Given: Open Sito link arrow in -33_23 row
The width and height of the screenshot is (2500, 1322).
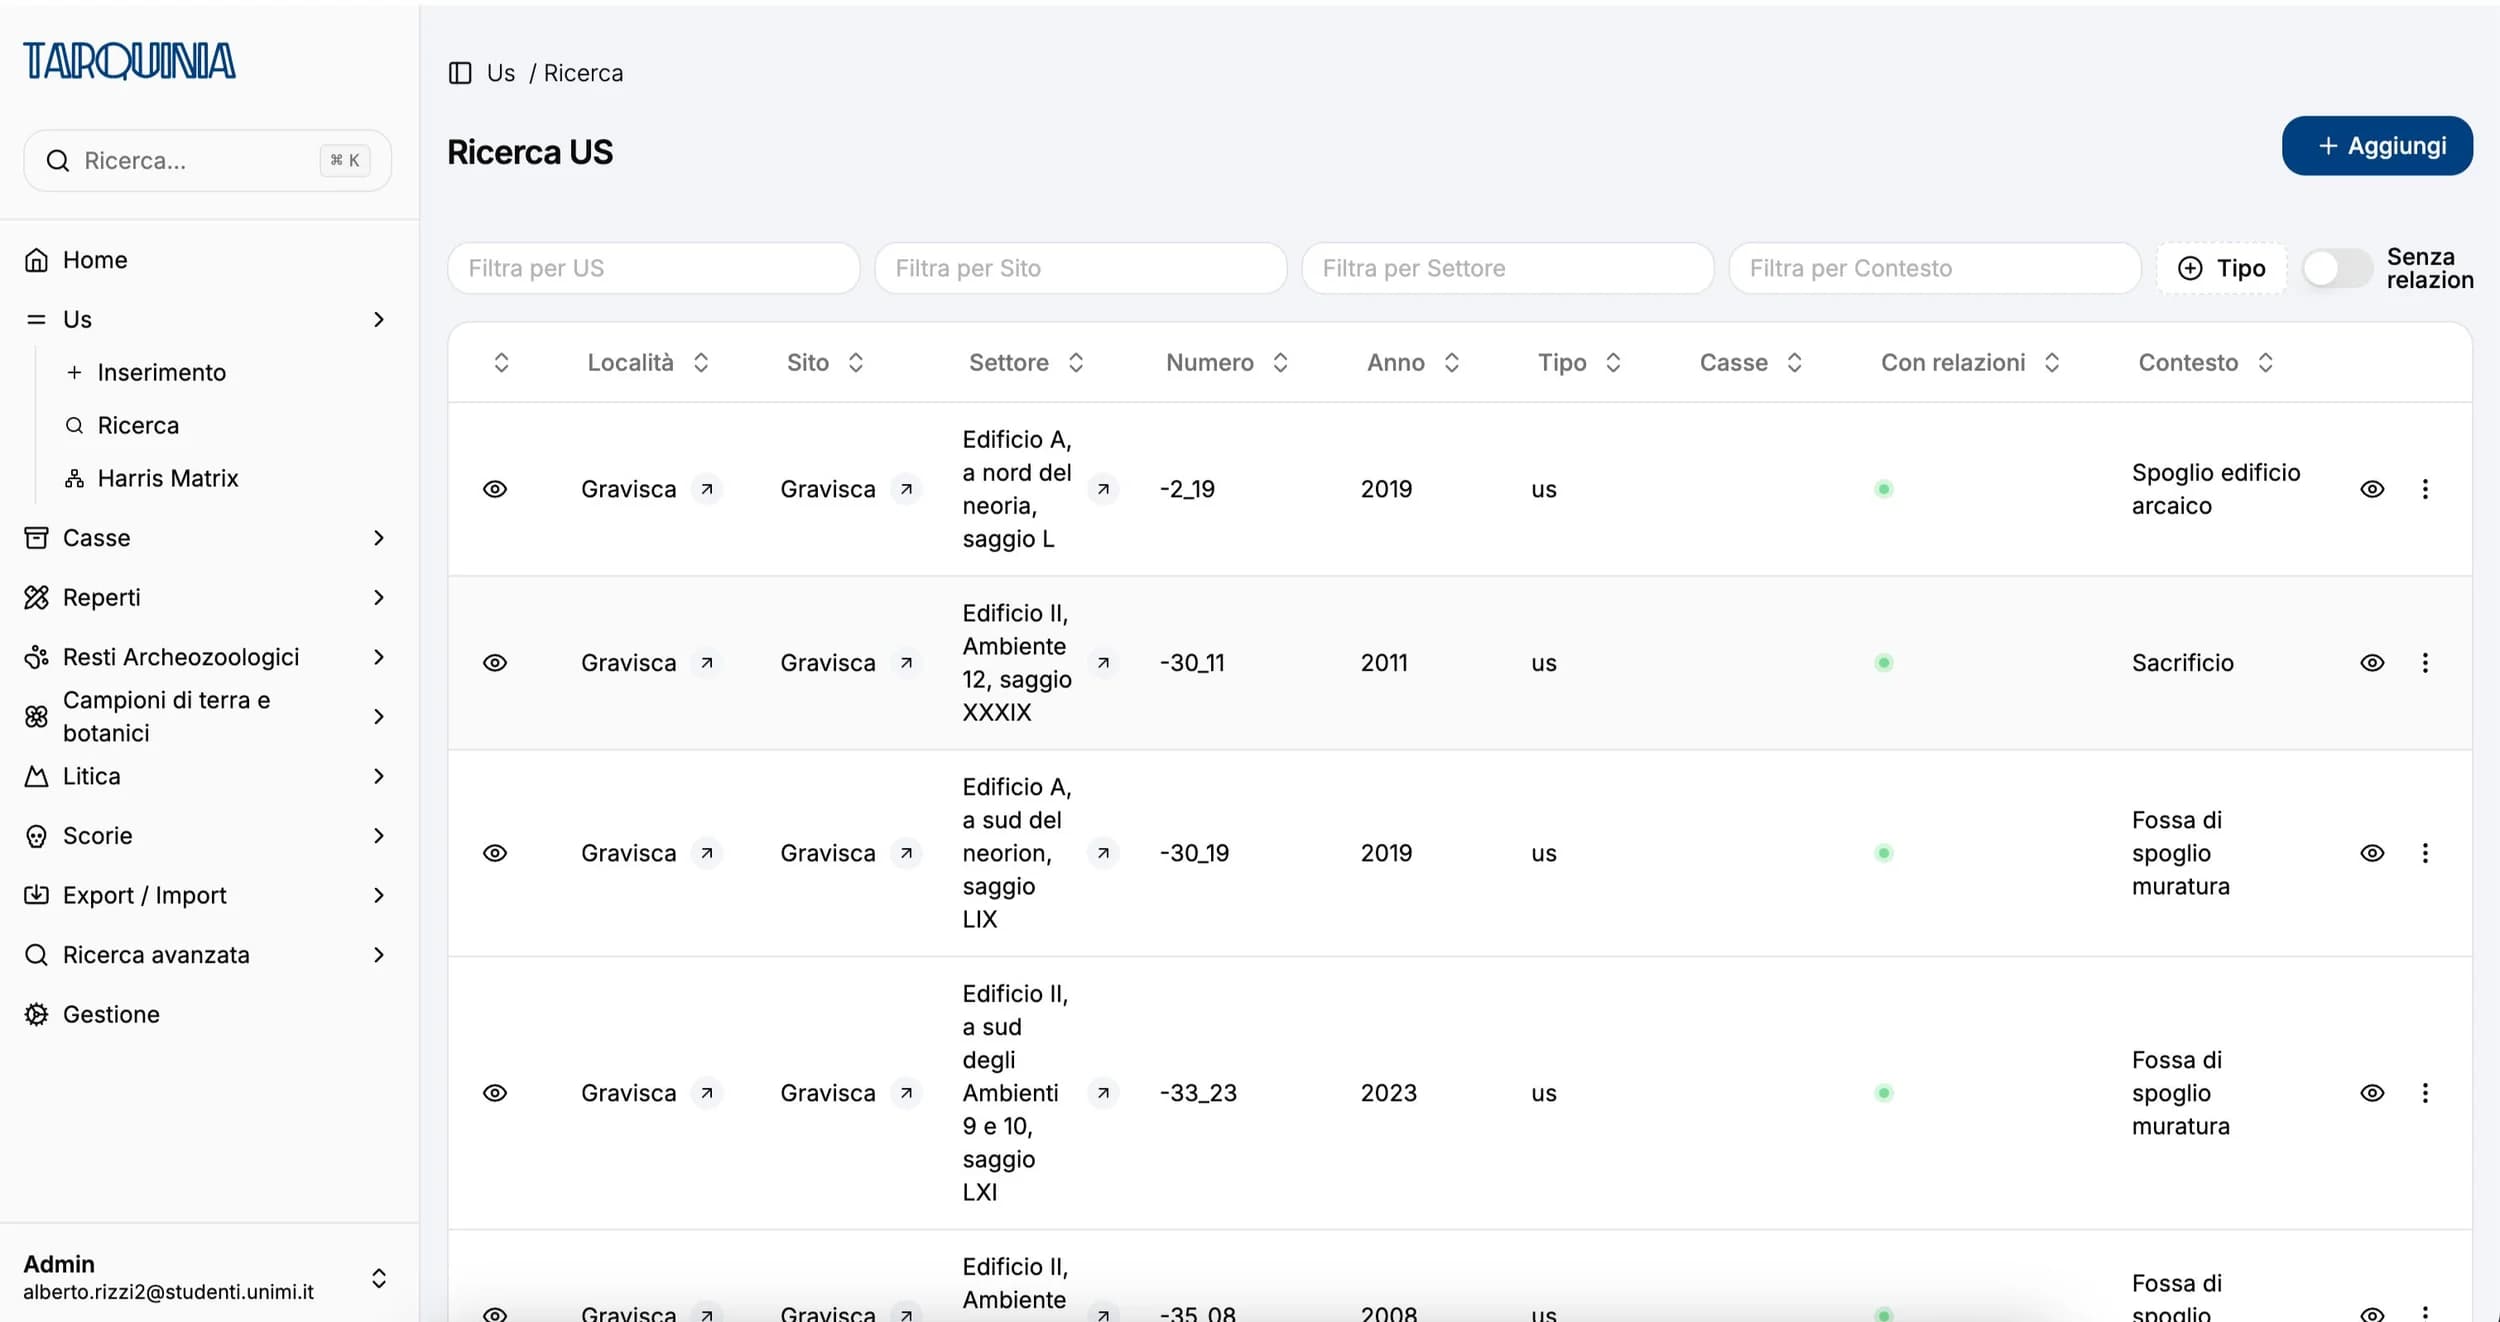Looking at the screenshot, I should [x=906, y=1093].
